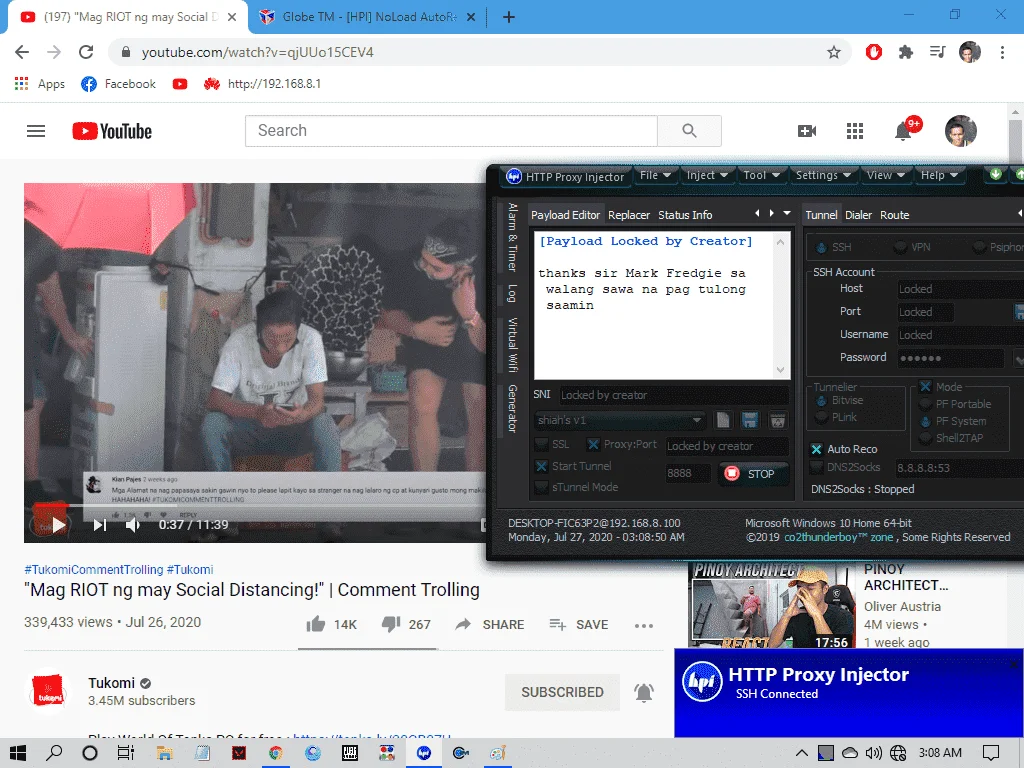The width and height of the screenshot is (1024, 768).
Task: Open the Tukomi channel avatar
Action: pyautogui.click(x=48, y=690)
